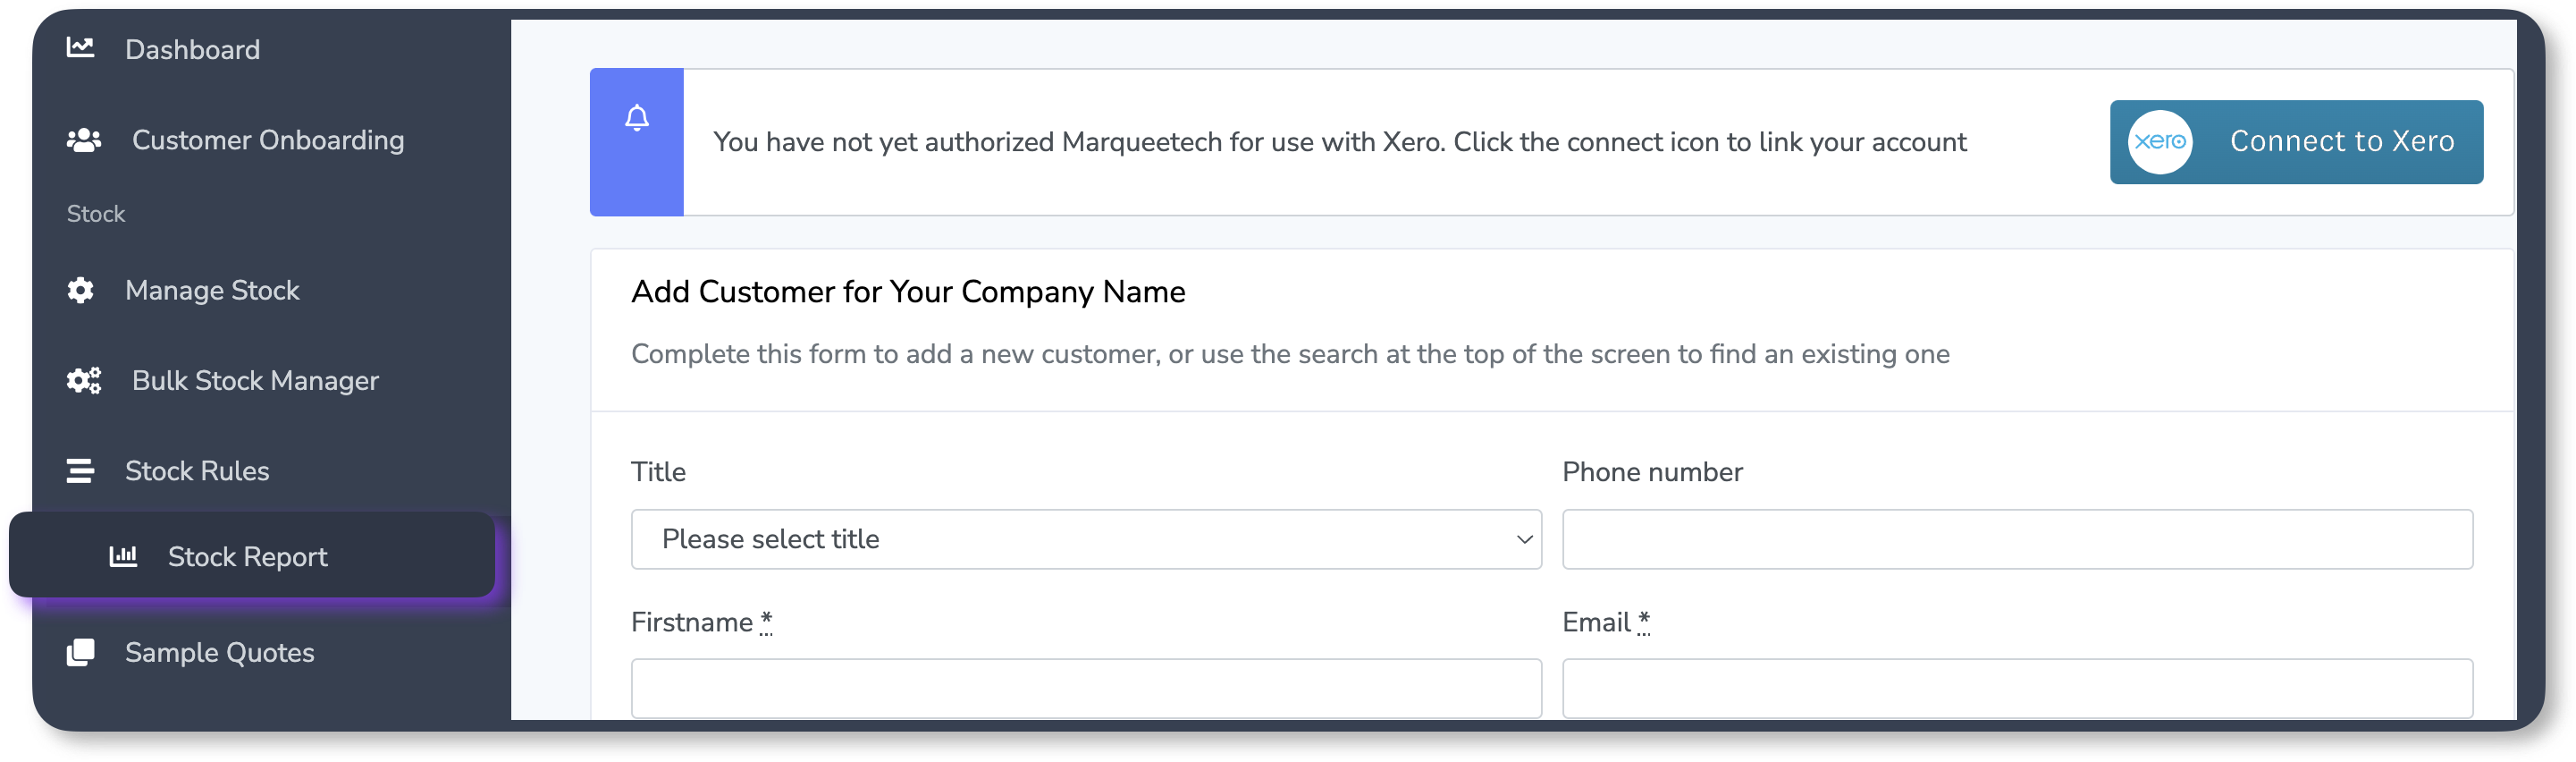Click the Stock Report bar chart icon
This screenshot has width=2576, height=762.
[123, 555]
